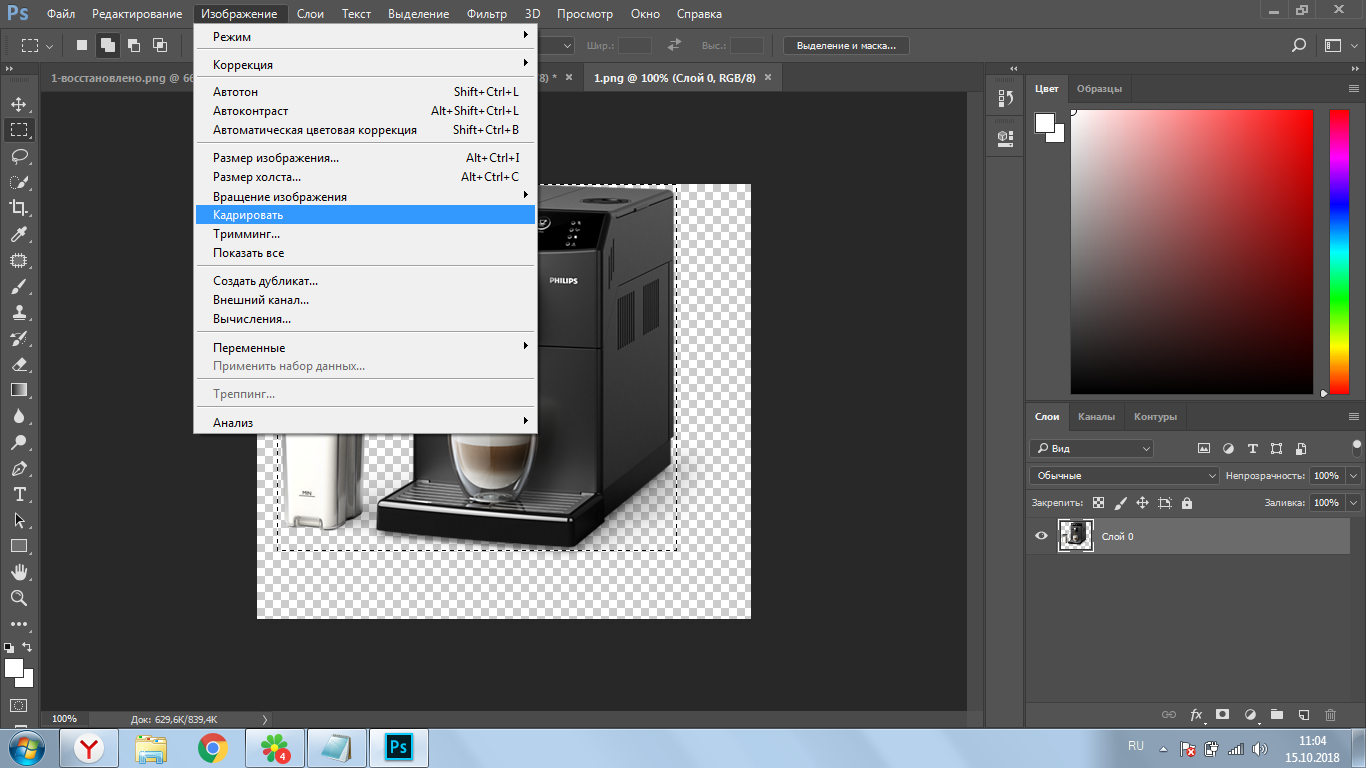The width and height of the screenshot is (1366, 768).
Task: Adjust the hue slider strip
Action: [1338, 251]
